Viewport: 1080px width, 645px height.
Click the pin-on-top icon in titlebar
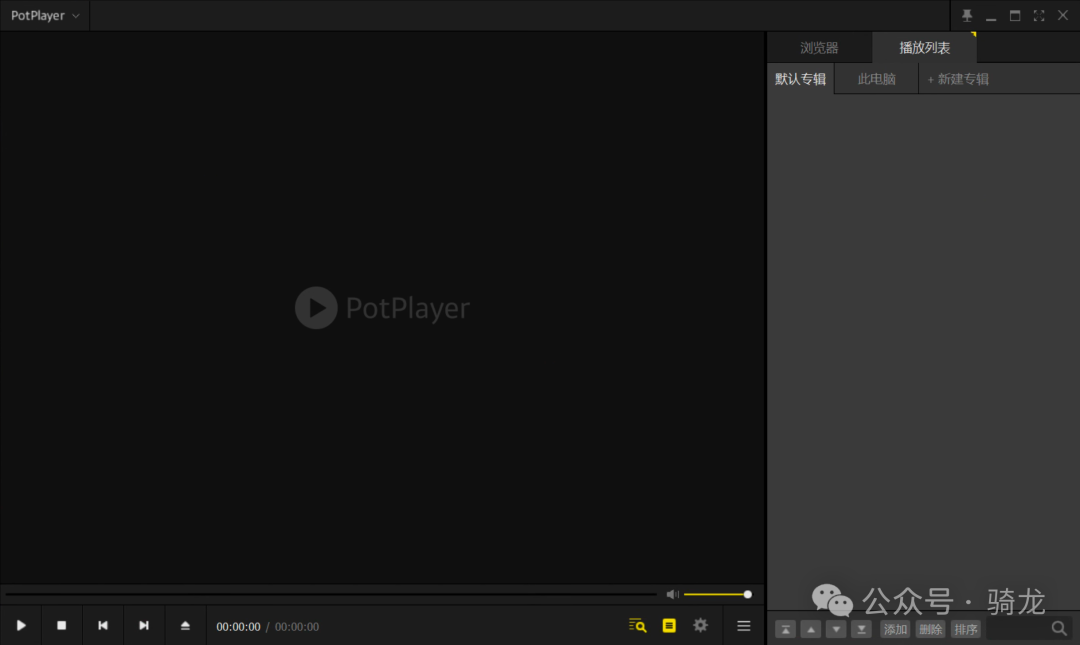click(966, 15)
